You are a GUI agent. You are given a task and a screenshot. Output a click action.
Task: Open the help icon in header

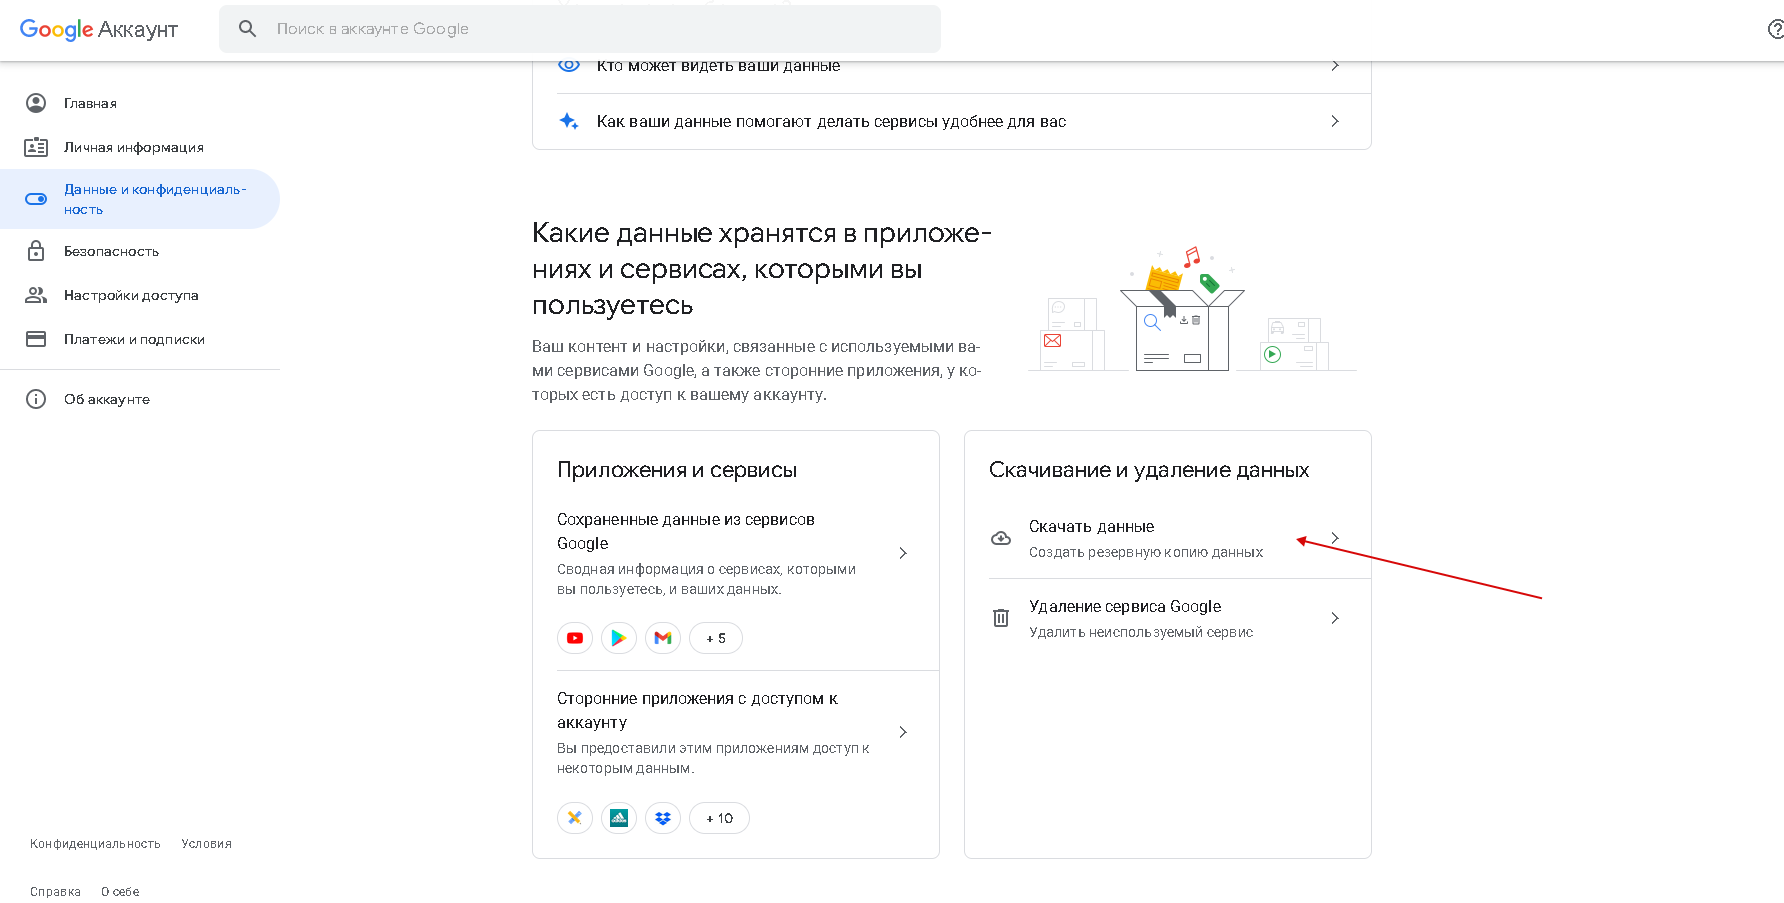tap(1775, 29)
